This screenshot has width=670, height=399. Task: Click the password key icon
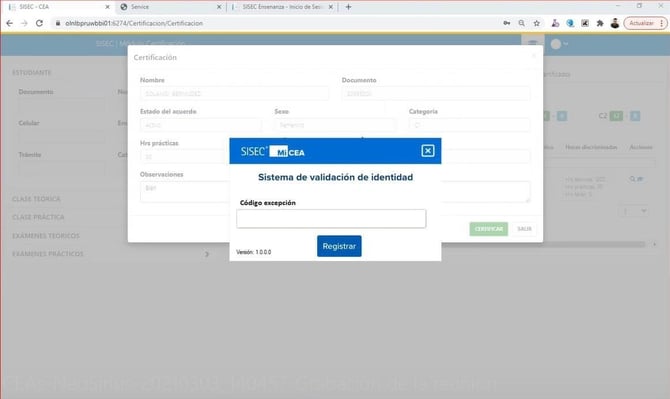click(507, 23)
